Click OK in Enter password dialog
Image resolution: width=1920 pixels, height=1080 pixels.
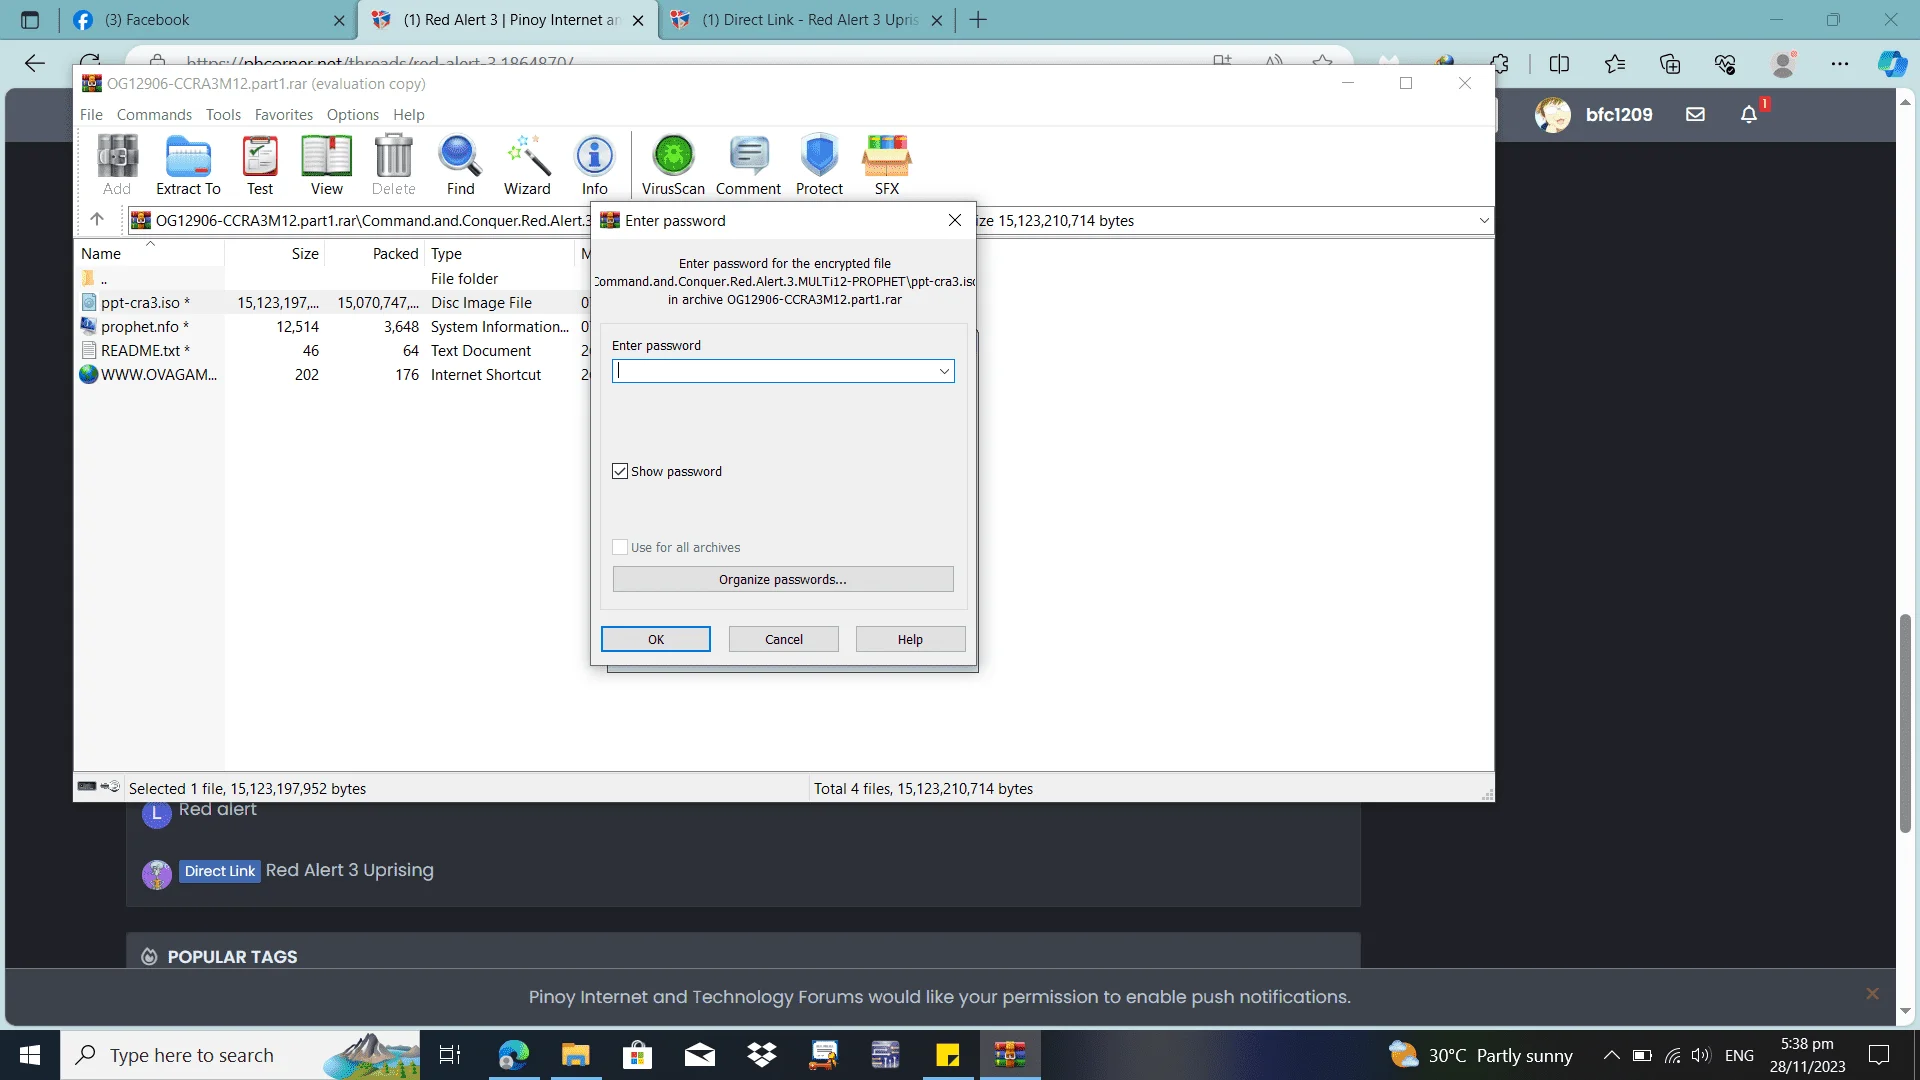[x=656, y=639]
